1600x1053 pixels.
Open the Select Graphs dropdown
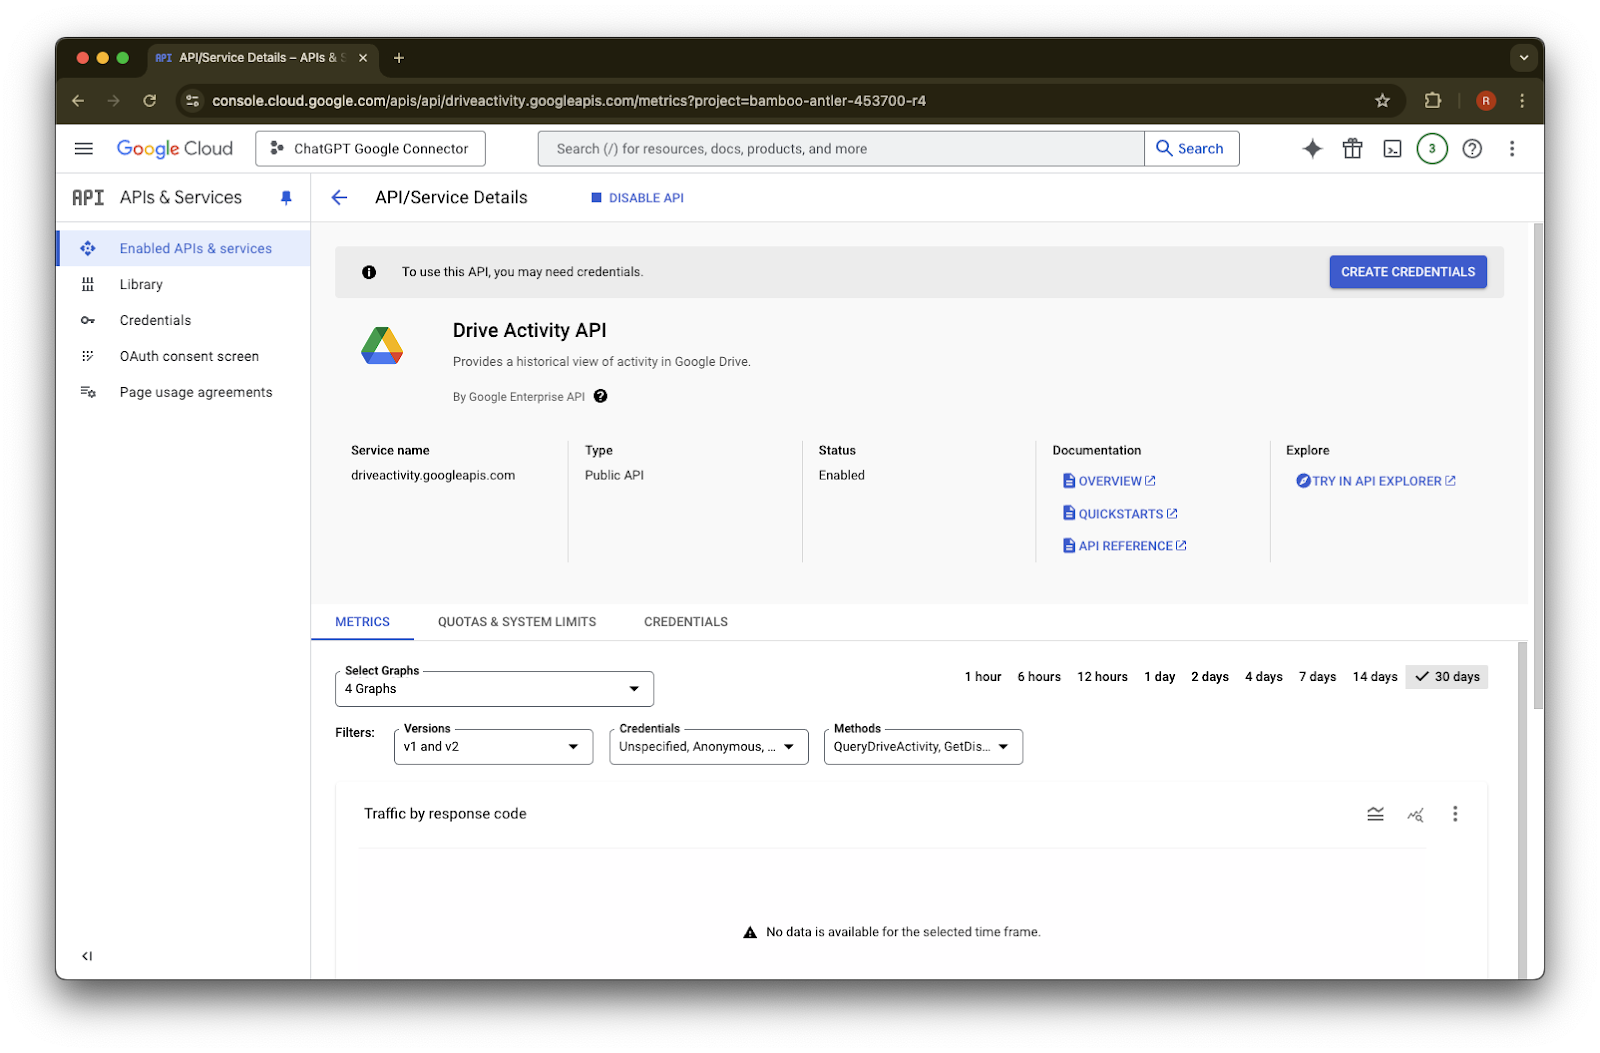click(494, 689)
